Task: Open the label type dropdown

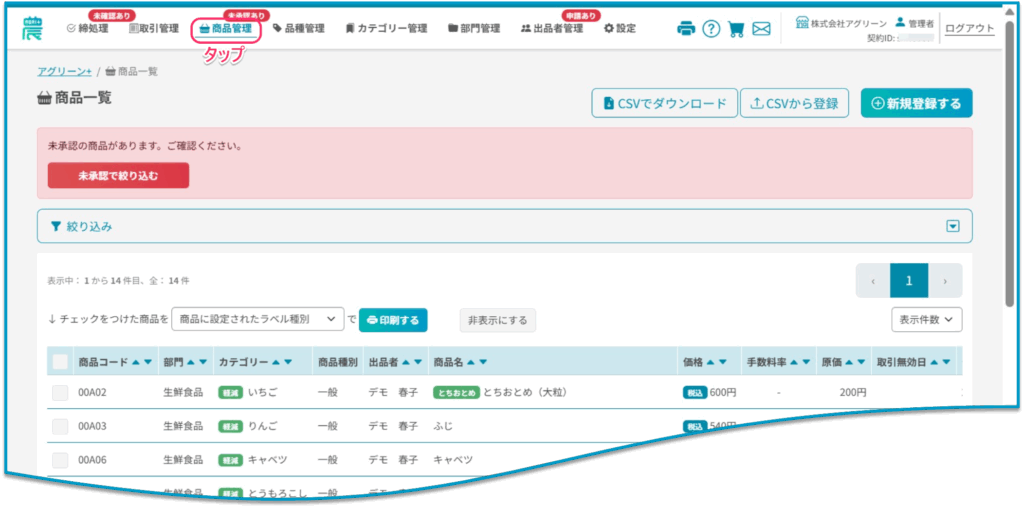Action: (x=257, y=319)
